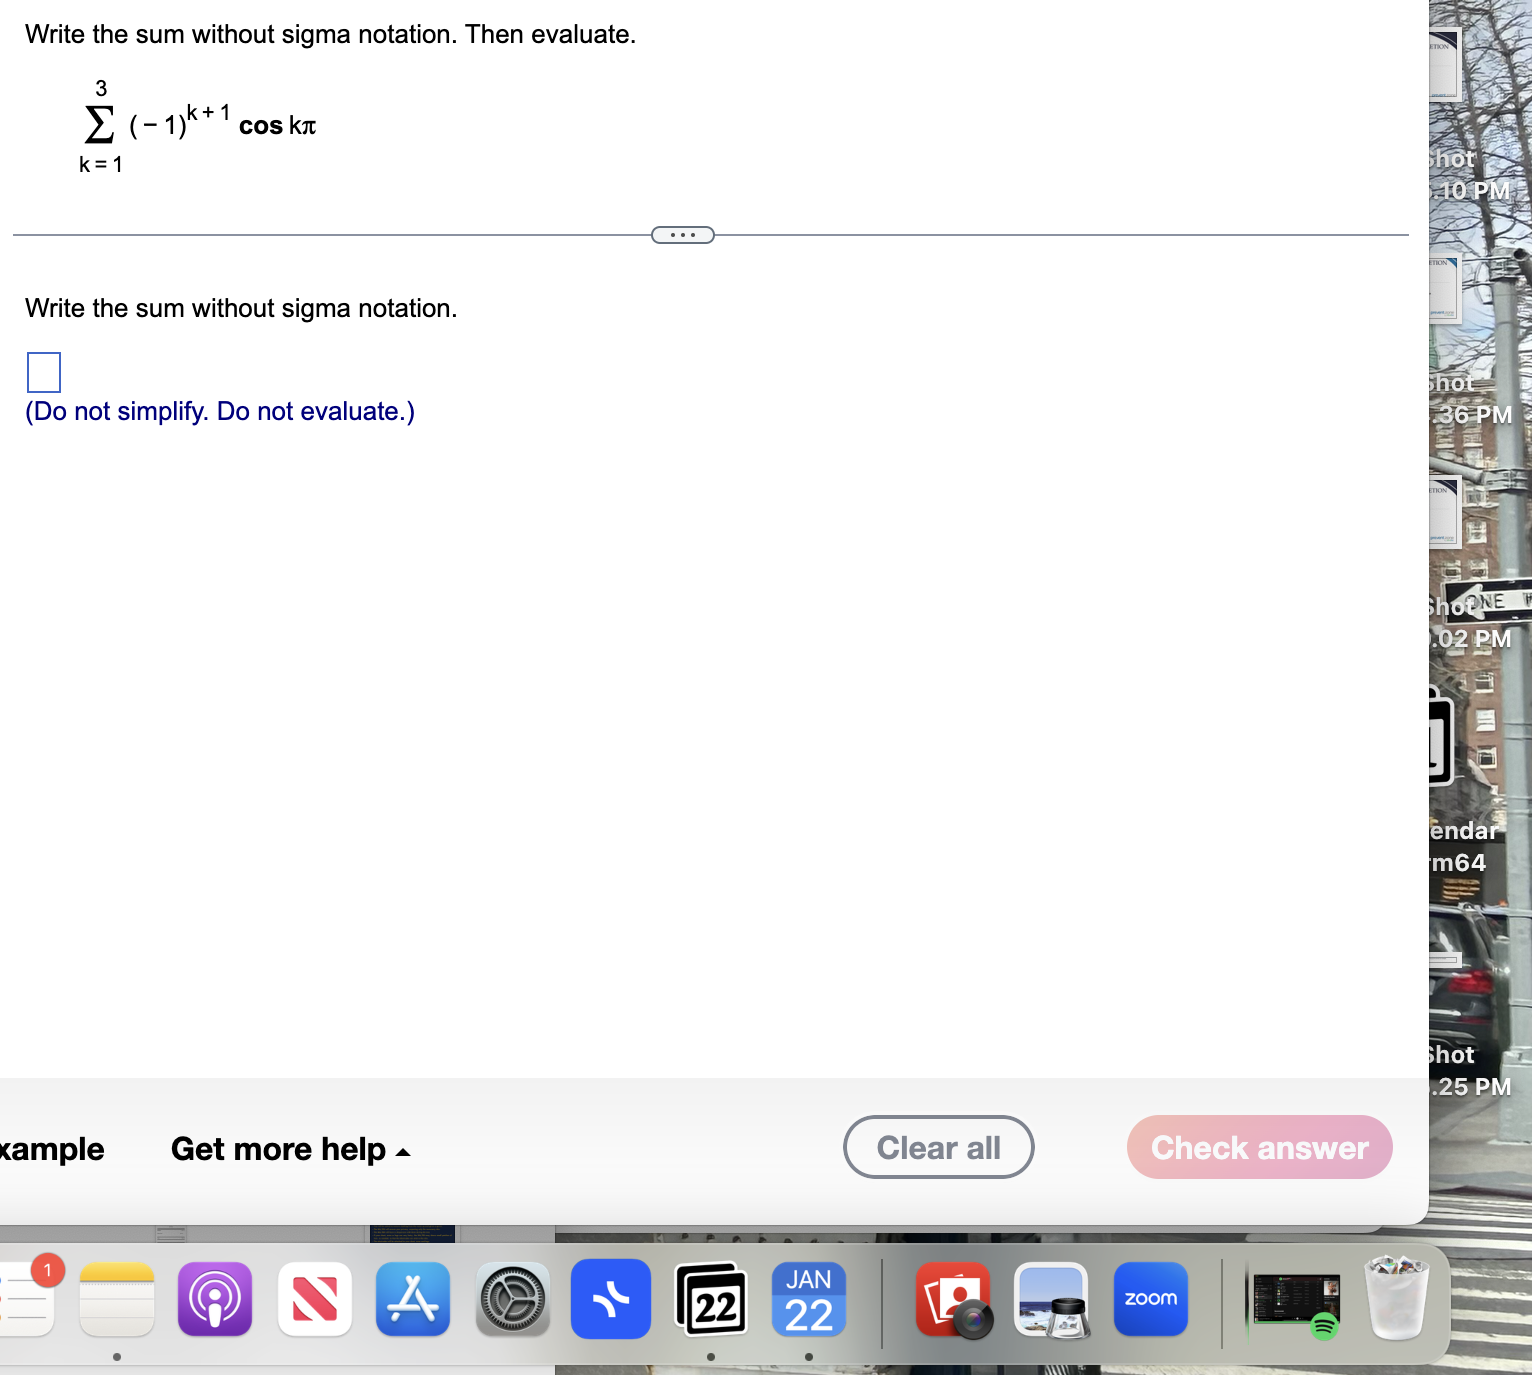Open the black-and-white 22 calendar app icon

711,1299
